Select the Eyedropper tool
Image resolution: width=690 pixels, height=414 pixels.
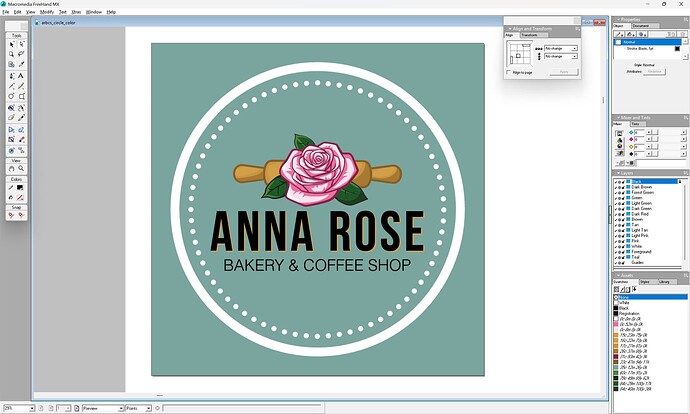22,65
